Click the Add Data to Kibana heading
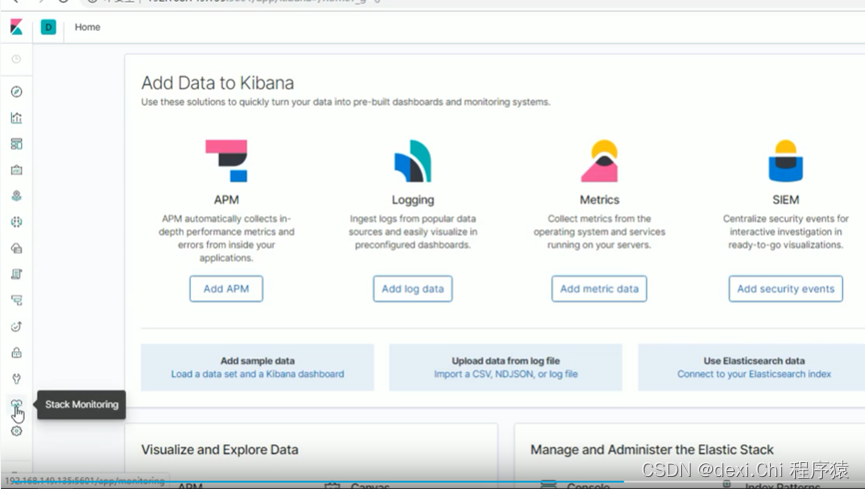This screenshot has width=865, height=489. (217, 83)
